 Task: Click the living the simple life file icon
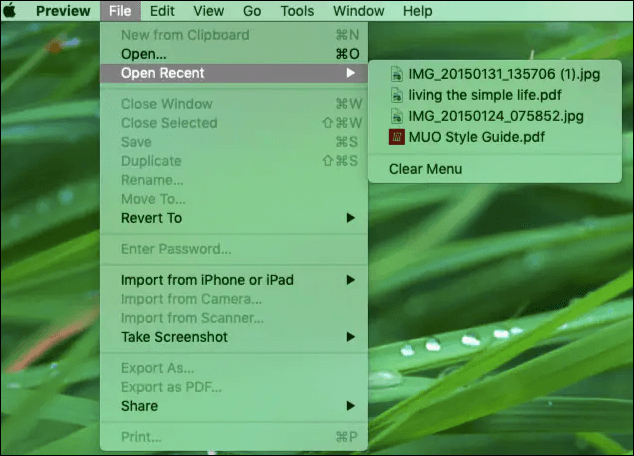[396, 95]
